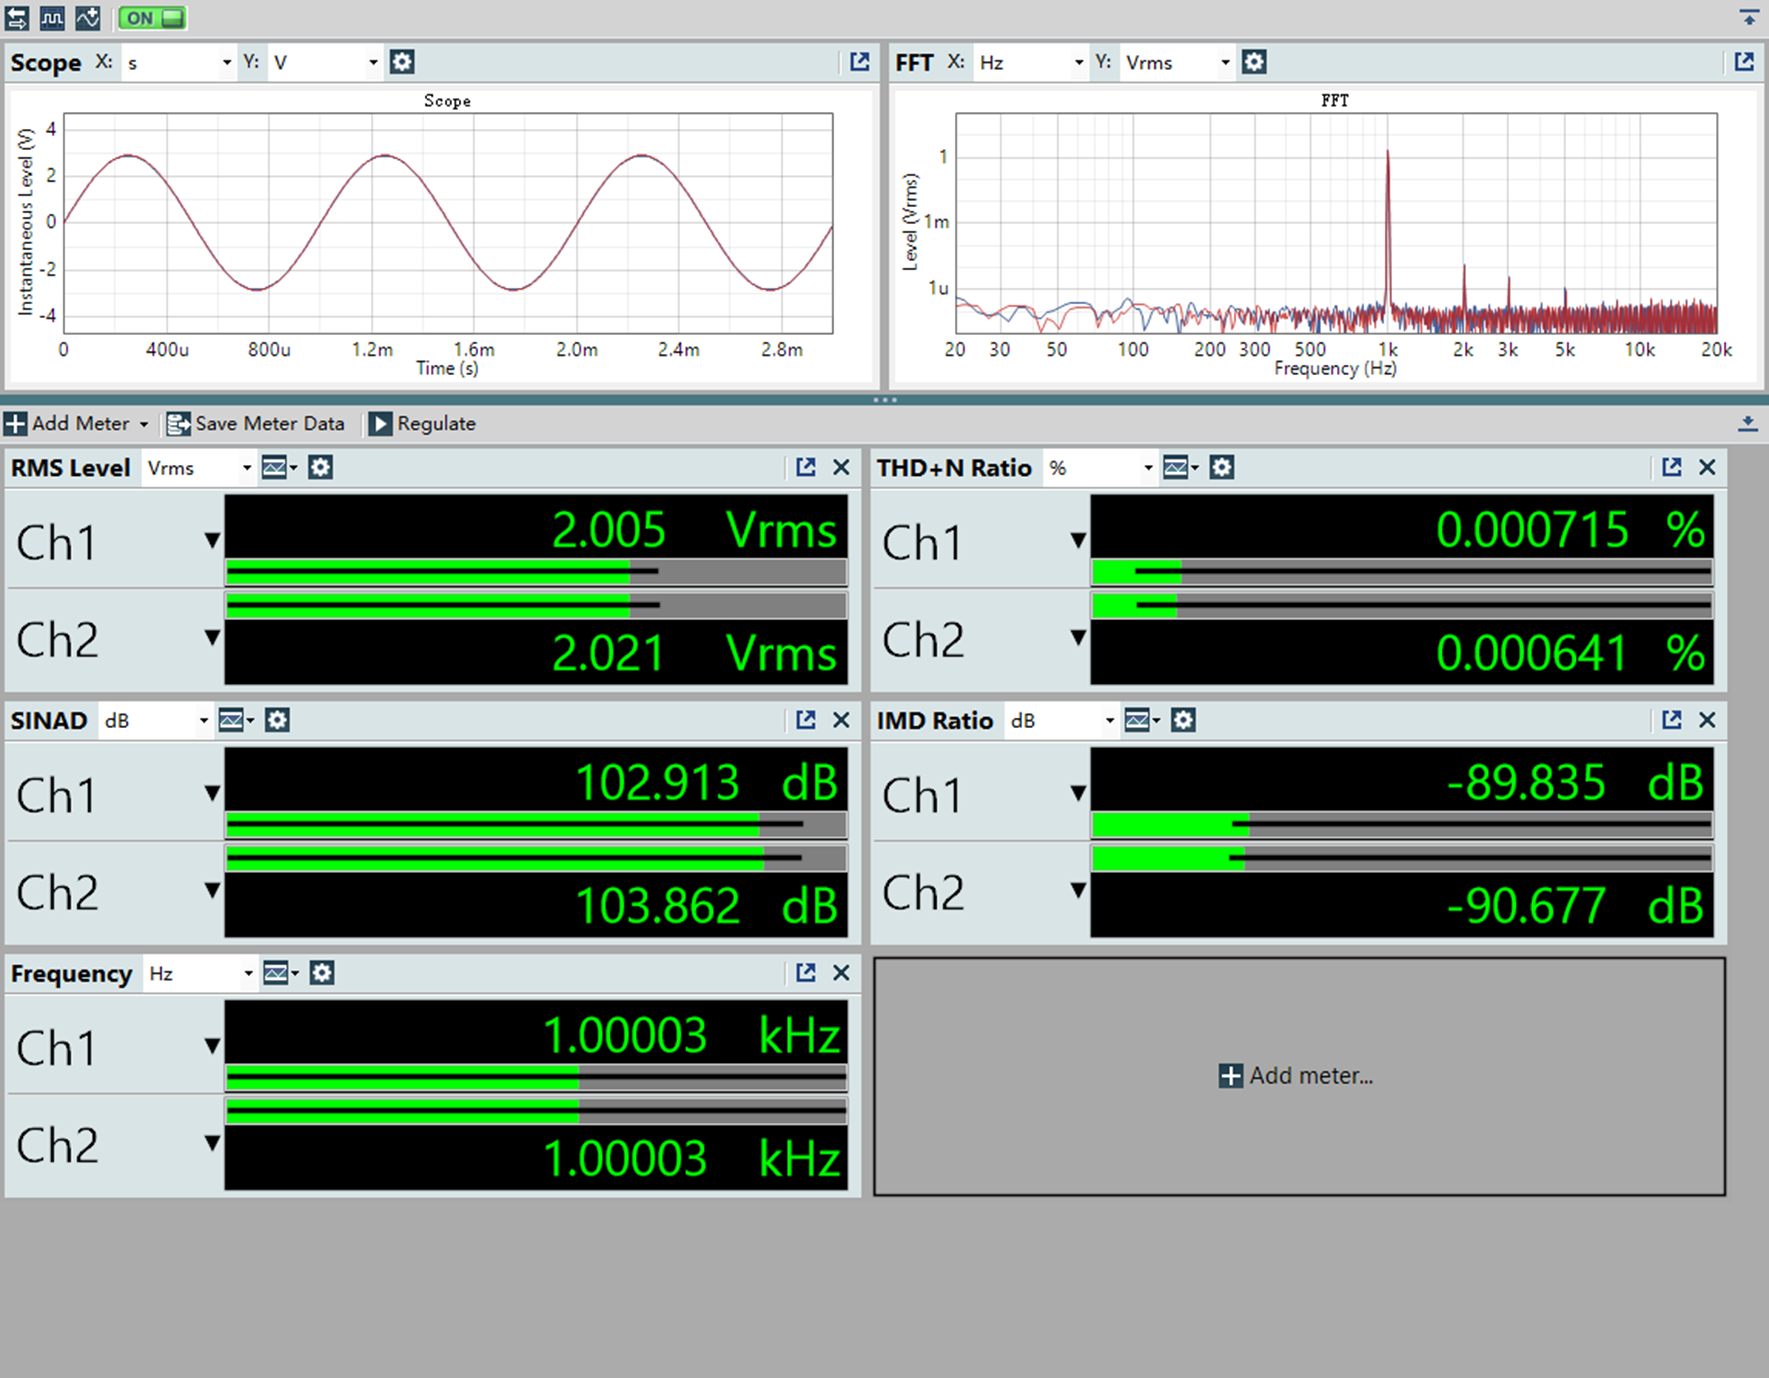Click the Regulate button
1769x1378 pixels.
pyautogui.click(x=423, y=423)
